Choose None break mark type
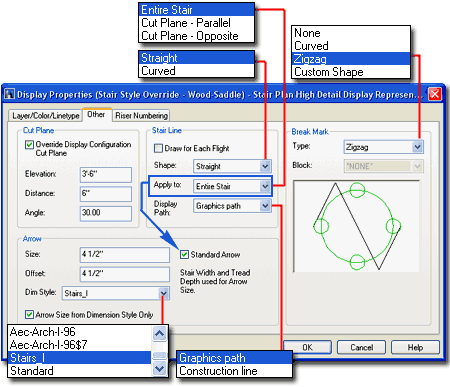This screenshot has height=387, width=450. [351, 33]
